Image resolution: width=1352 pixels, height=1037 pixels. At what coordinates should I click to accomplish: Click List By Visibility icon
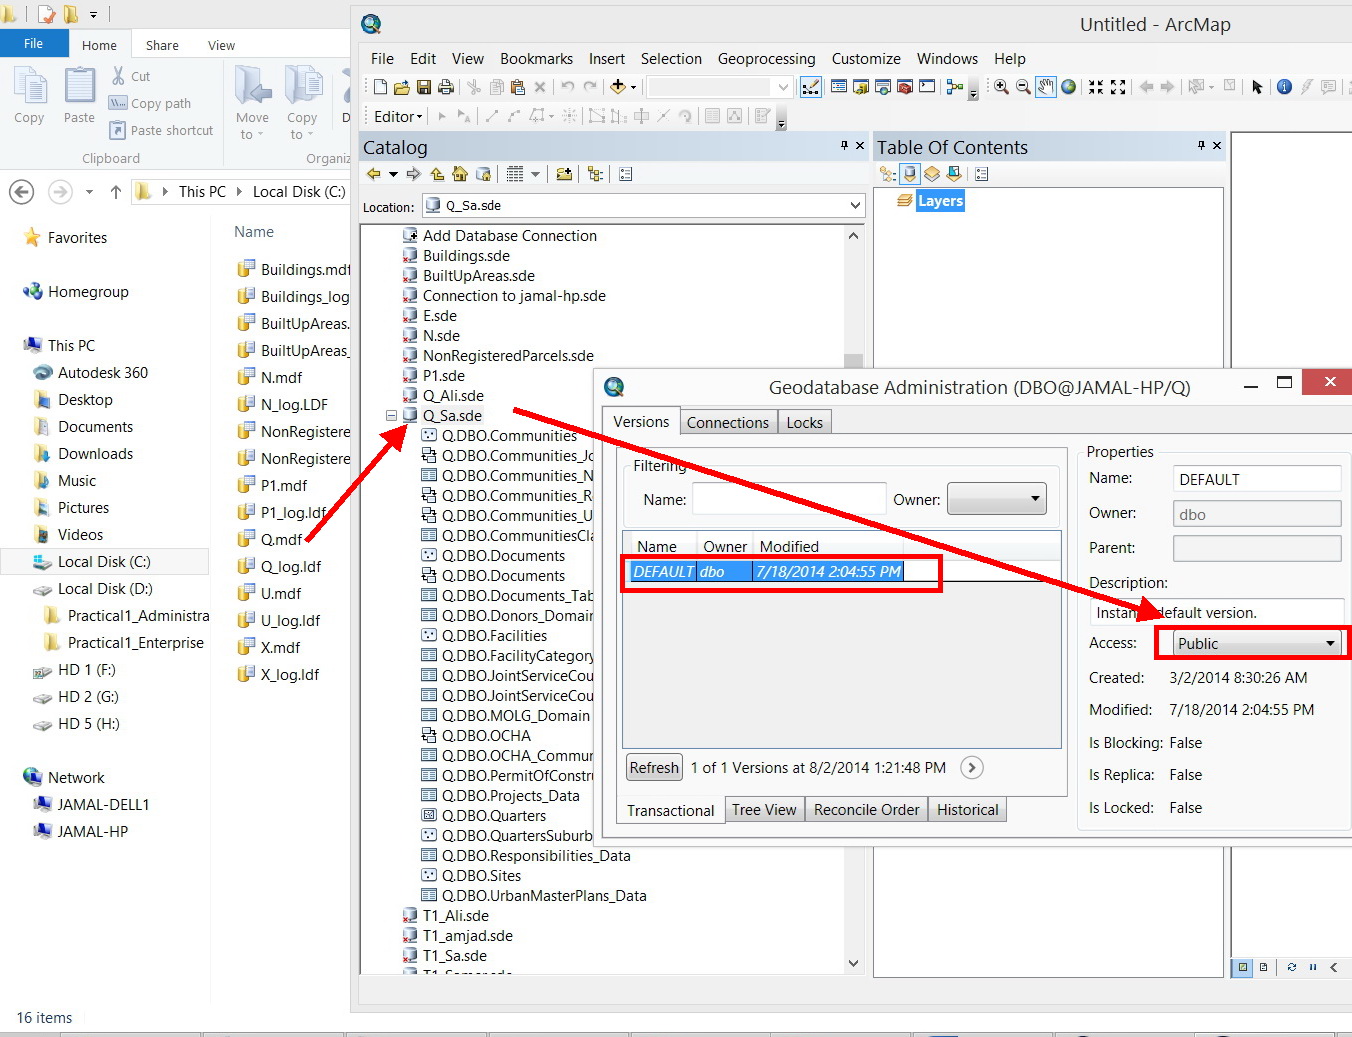click(x=932, y=174)
